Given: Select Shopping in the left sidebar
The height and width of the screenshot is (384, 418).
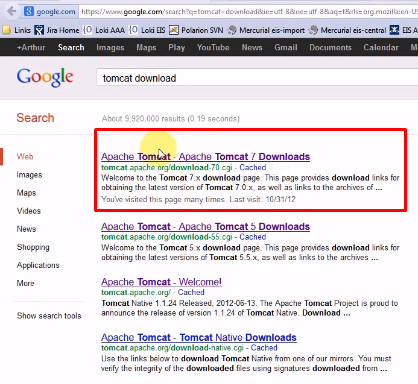Looking at the screenshot, I should coord(33,247).
